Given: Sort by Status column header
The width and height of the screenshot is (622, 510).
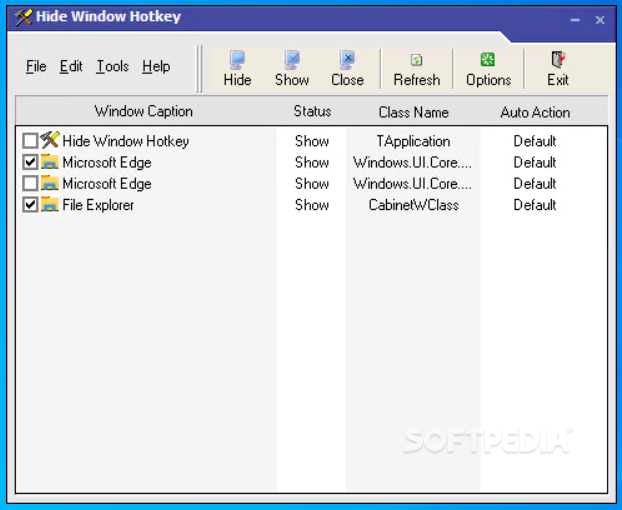Looking at the screenshot, I should coord(312,111).
